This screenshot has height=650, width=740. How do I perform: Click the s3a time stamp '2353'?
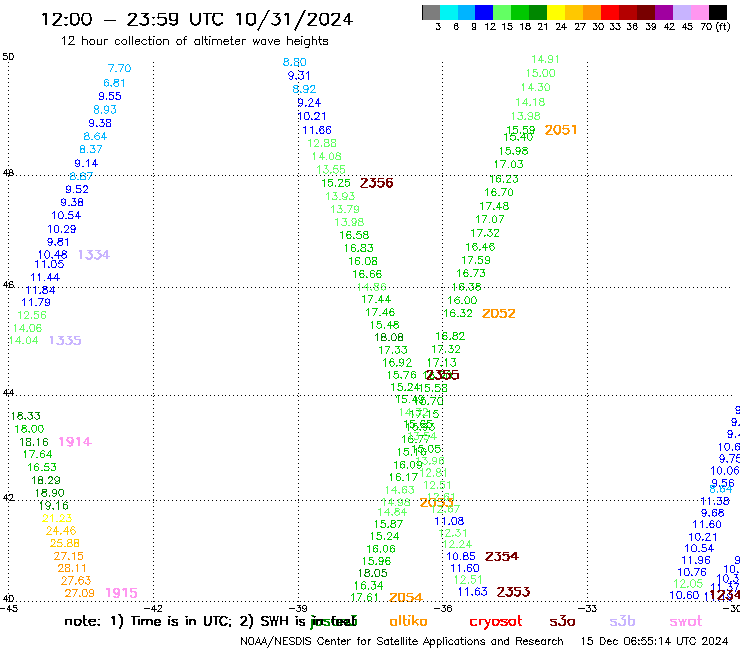tap(513, 592)
